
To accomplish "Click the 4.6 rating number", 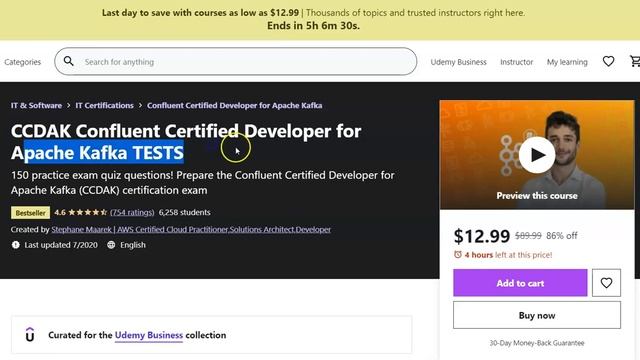I will point(60,212).
